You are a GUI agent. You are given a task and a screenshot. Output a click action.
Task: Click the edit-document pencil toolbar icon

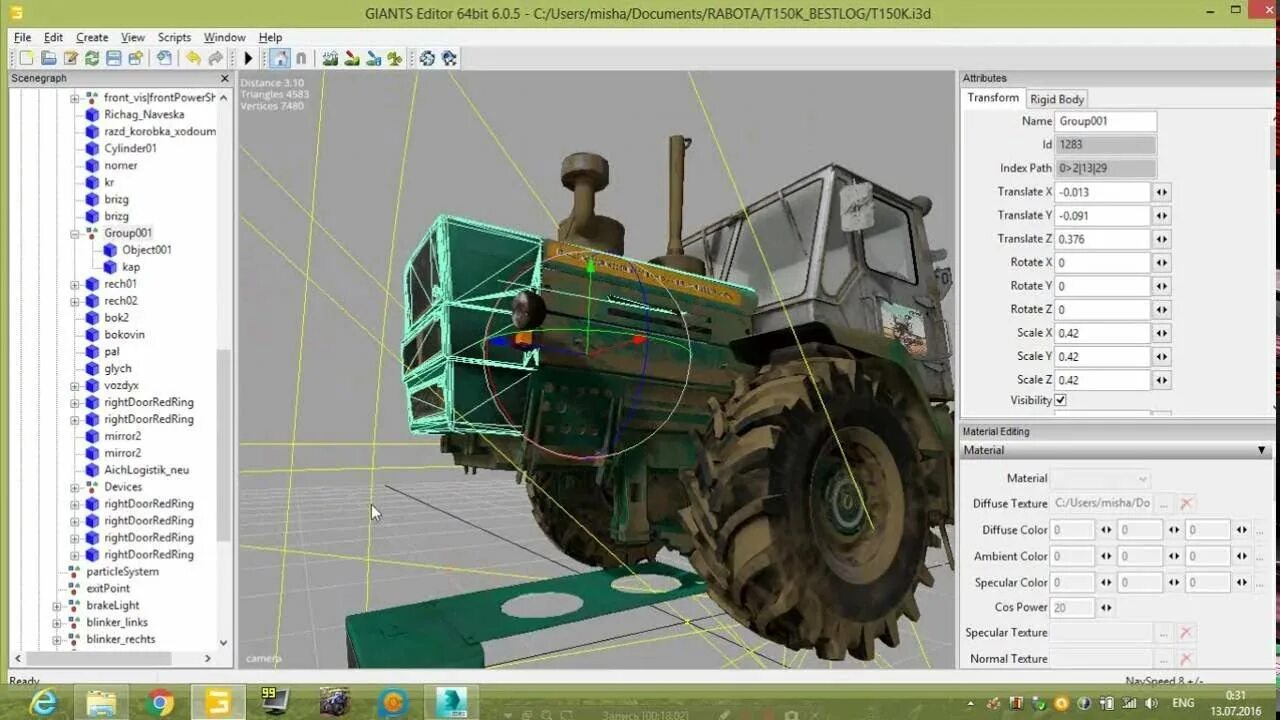pyautogui.click(x=70, y=59)
